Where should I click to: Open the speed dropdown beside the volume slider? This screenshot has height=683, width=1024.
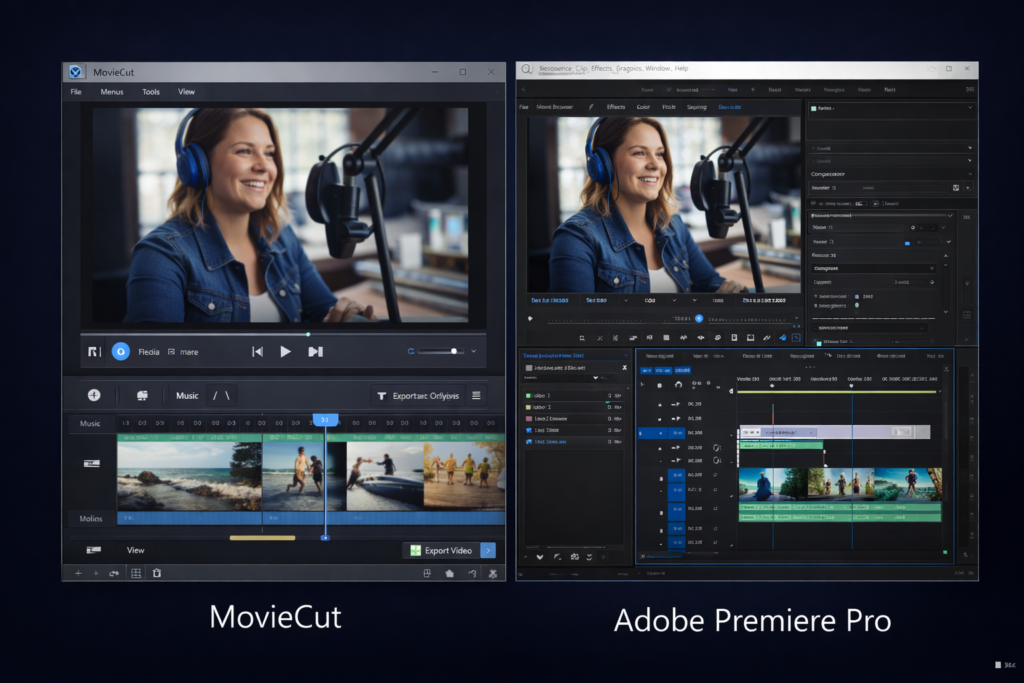(x=472, y=352)
